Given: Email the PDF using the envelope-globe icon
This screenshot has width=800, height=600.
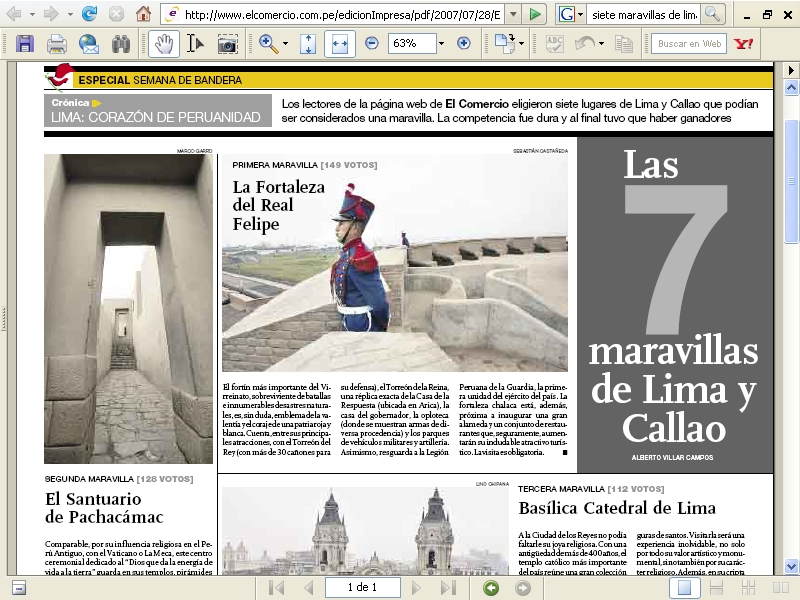Looking at the screenshot, I should [x=89, y=44].
